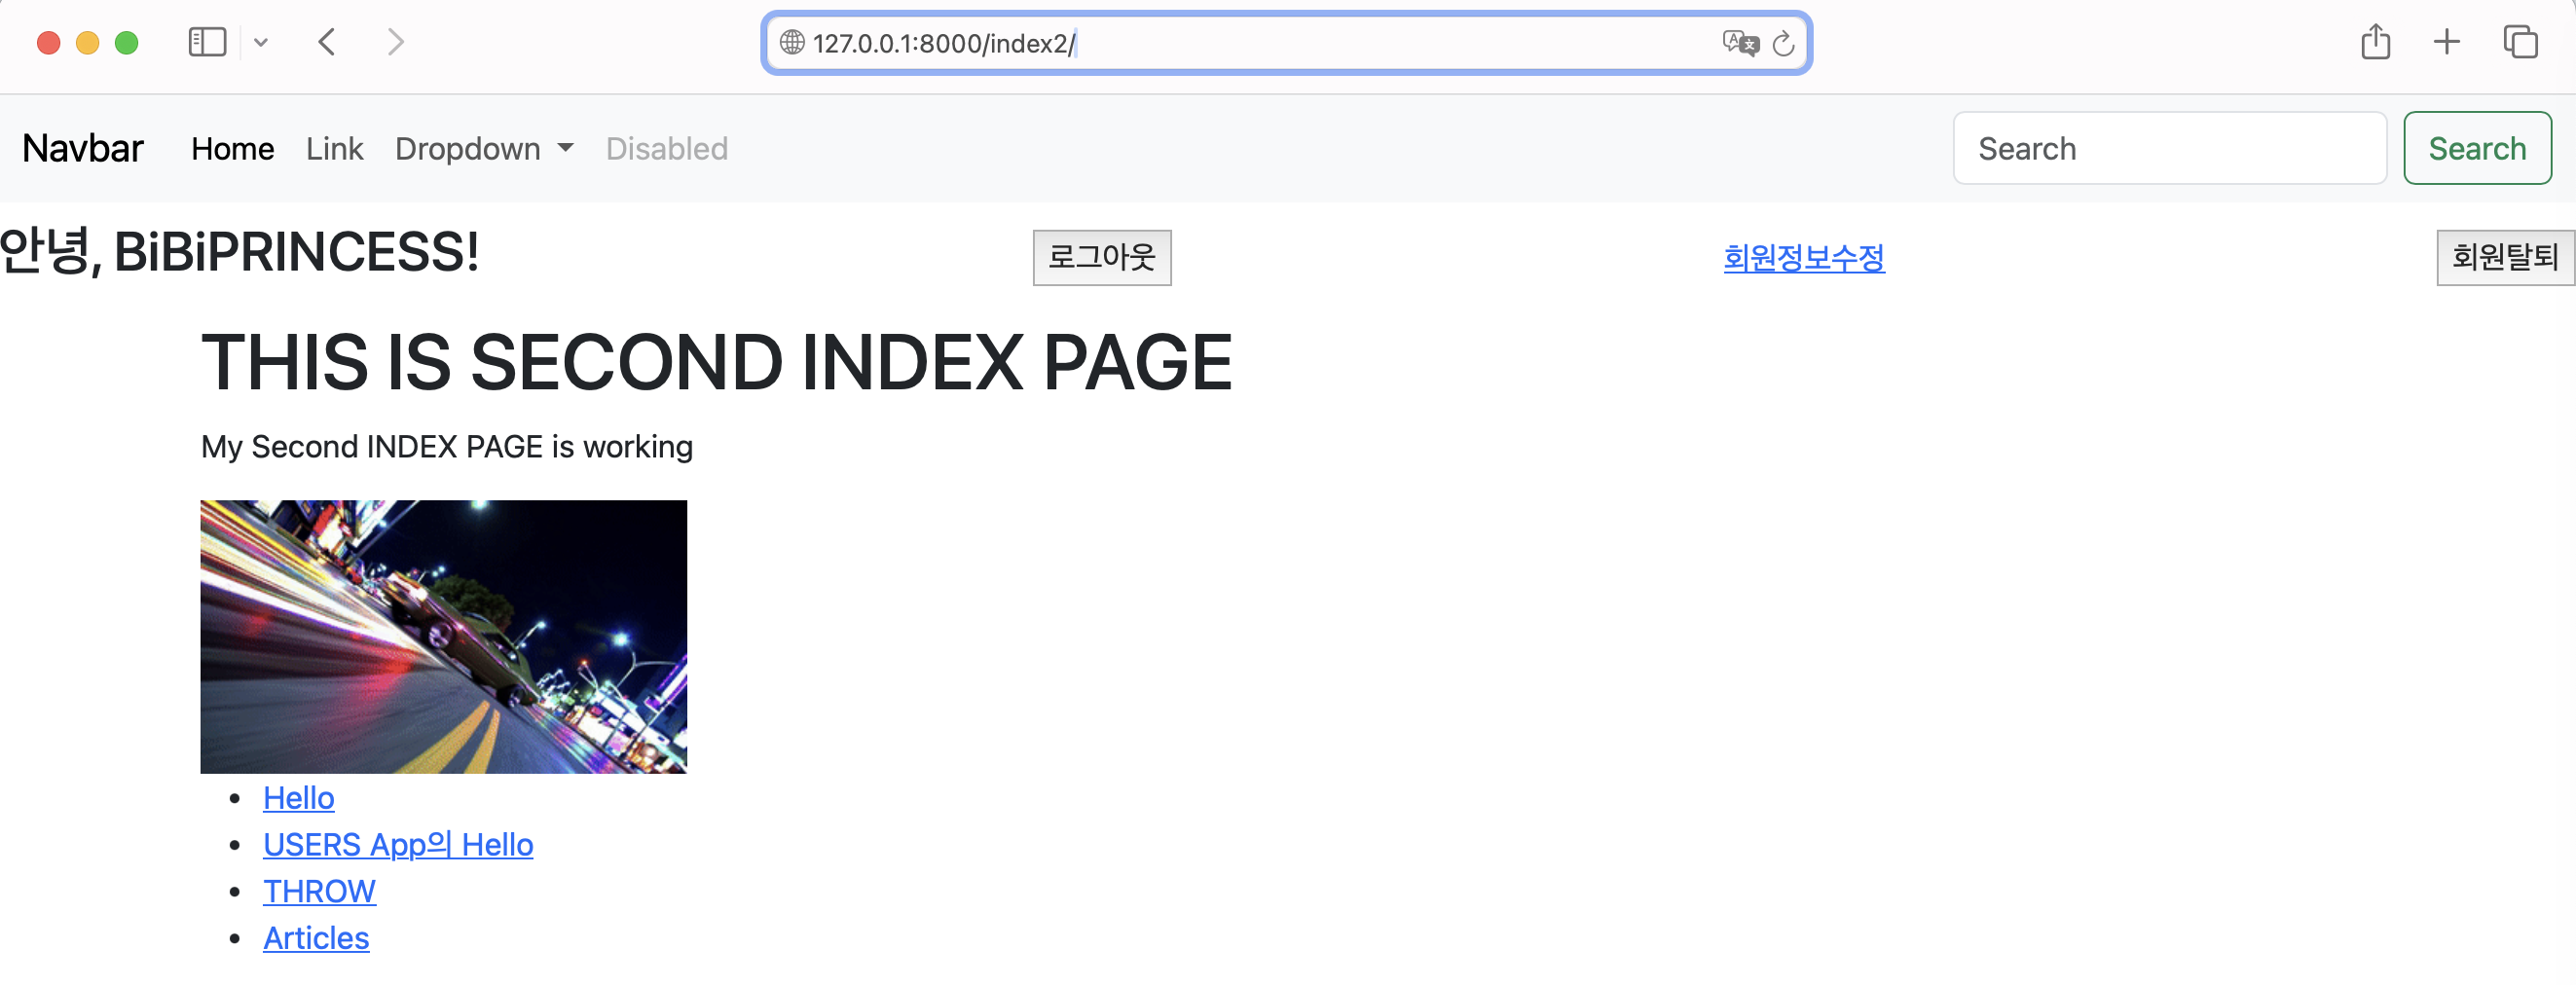Image resolution: width=2576 pixels, height=985 pixels.
Task: Click the globe site-info icon in address bar
Action: pyautogui.click(x=792, y=42)
